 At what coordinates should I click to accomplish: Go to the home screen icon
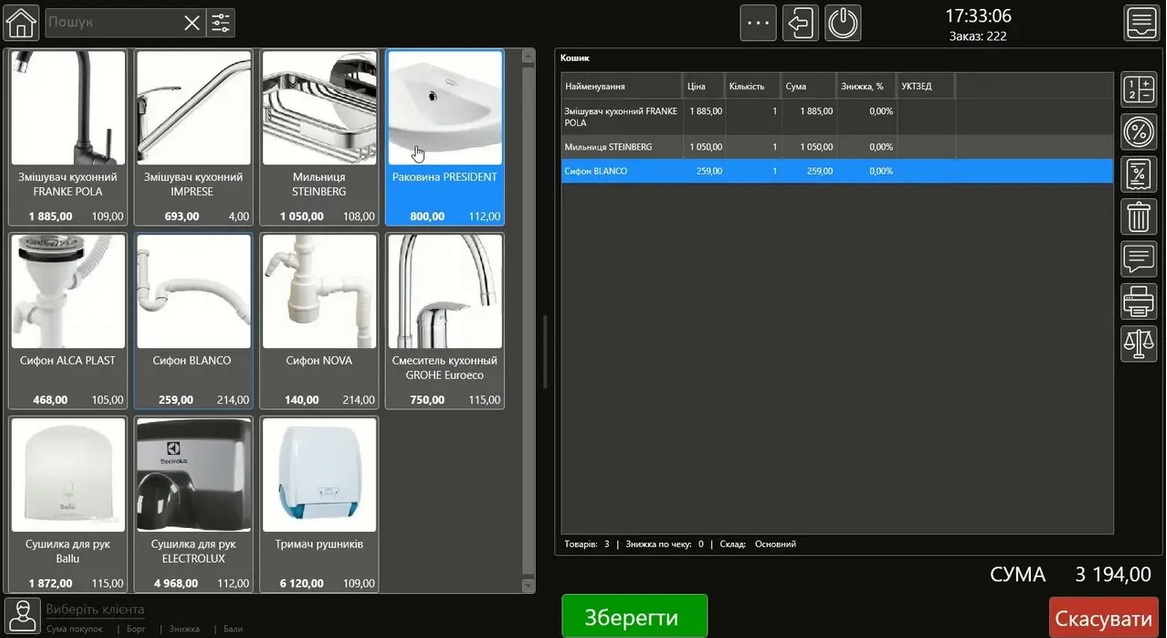(x=21, y=22)
